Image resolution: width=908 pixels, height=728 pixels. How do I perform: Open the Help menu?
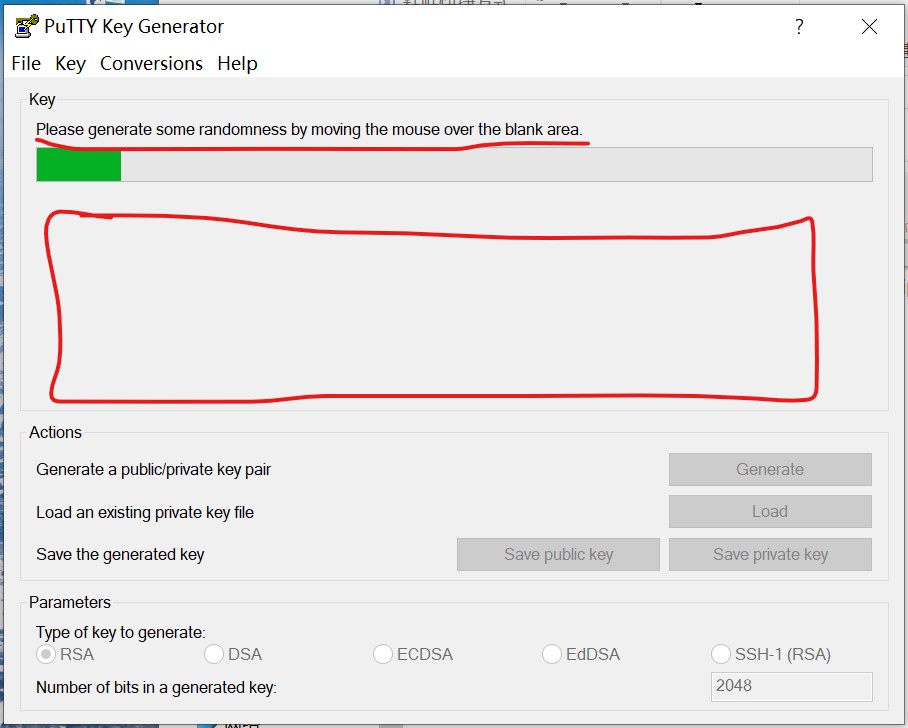tap(237, 63)
